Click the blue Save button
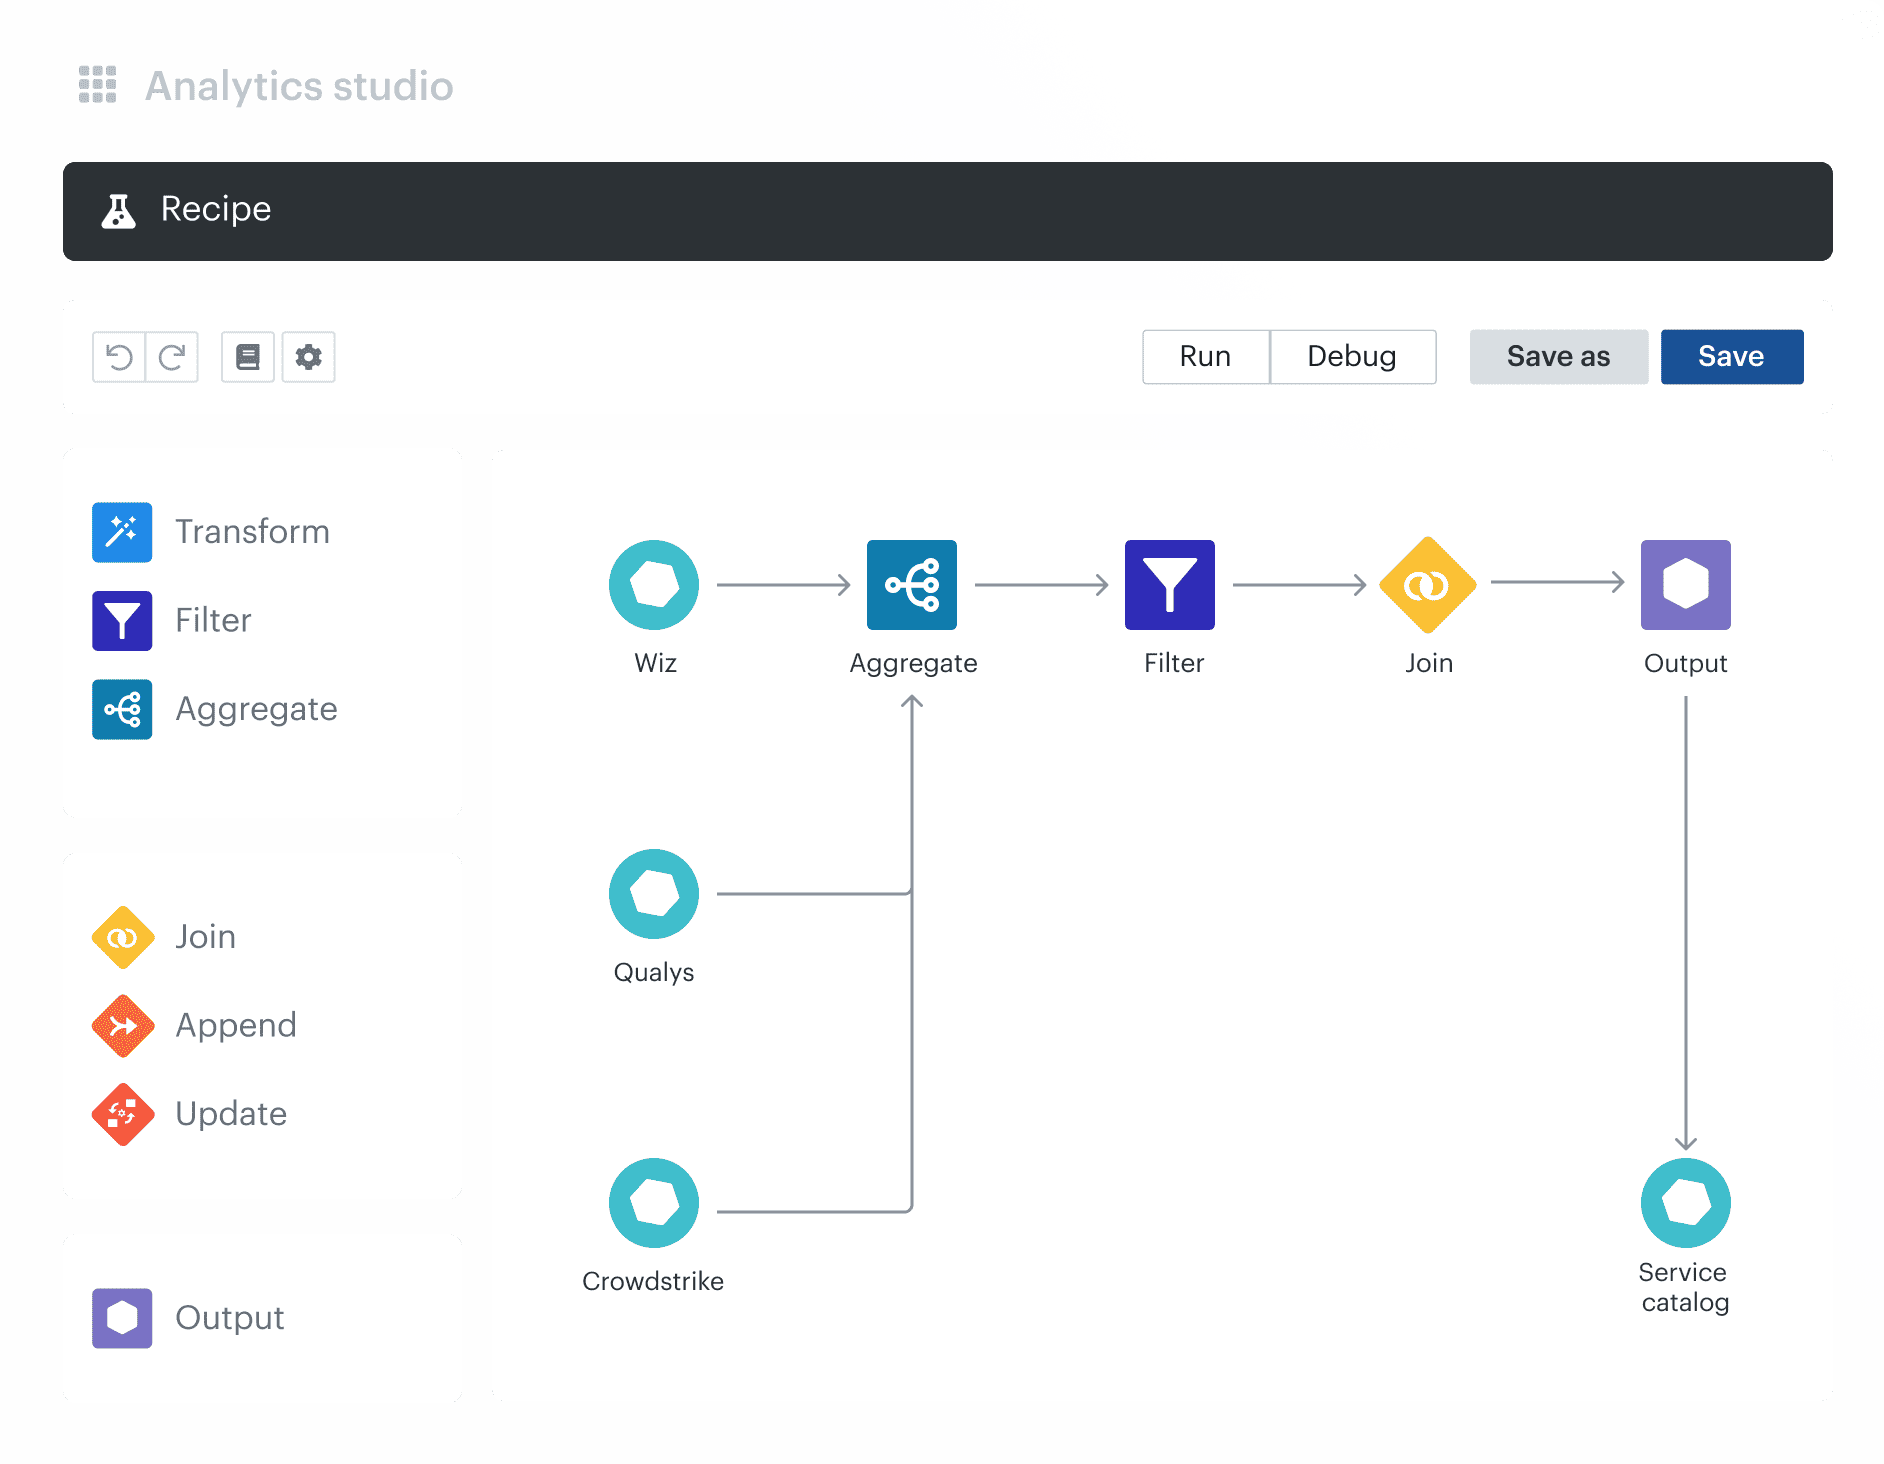The height and width of the screenshot is (1464, 1884). point(1732,357)
